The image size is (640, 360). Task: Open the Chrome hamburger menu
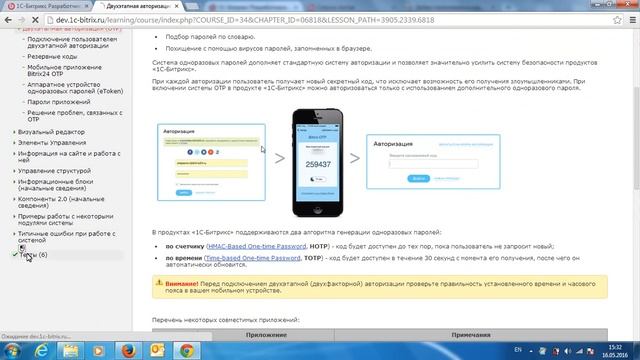(x=633, y=20)
